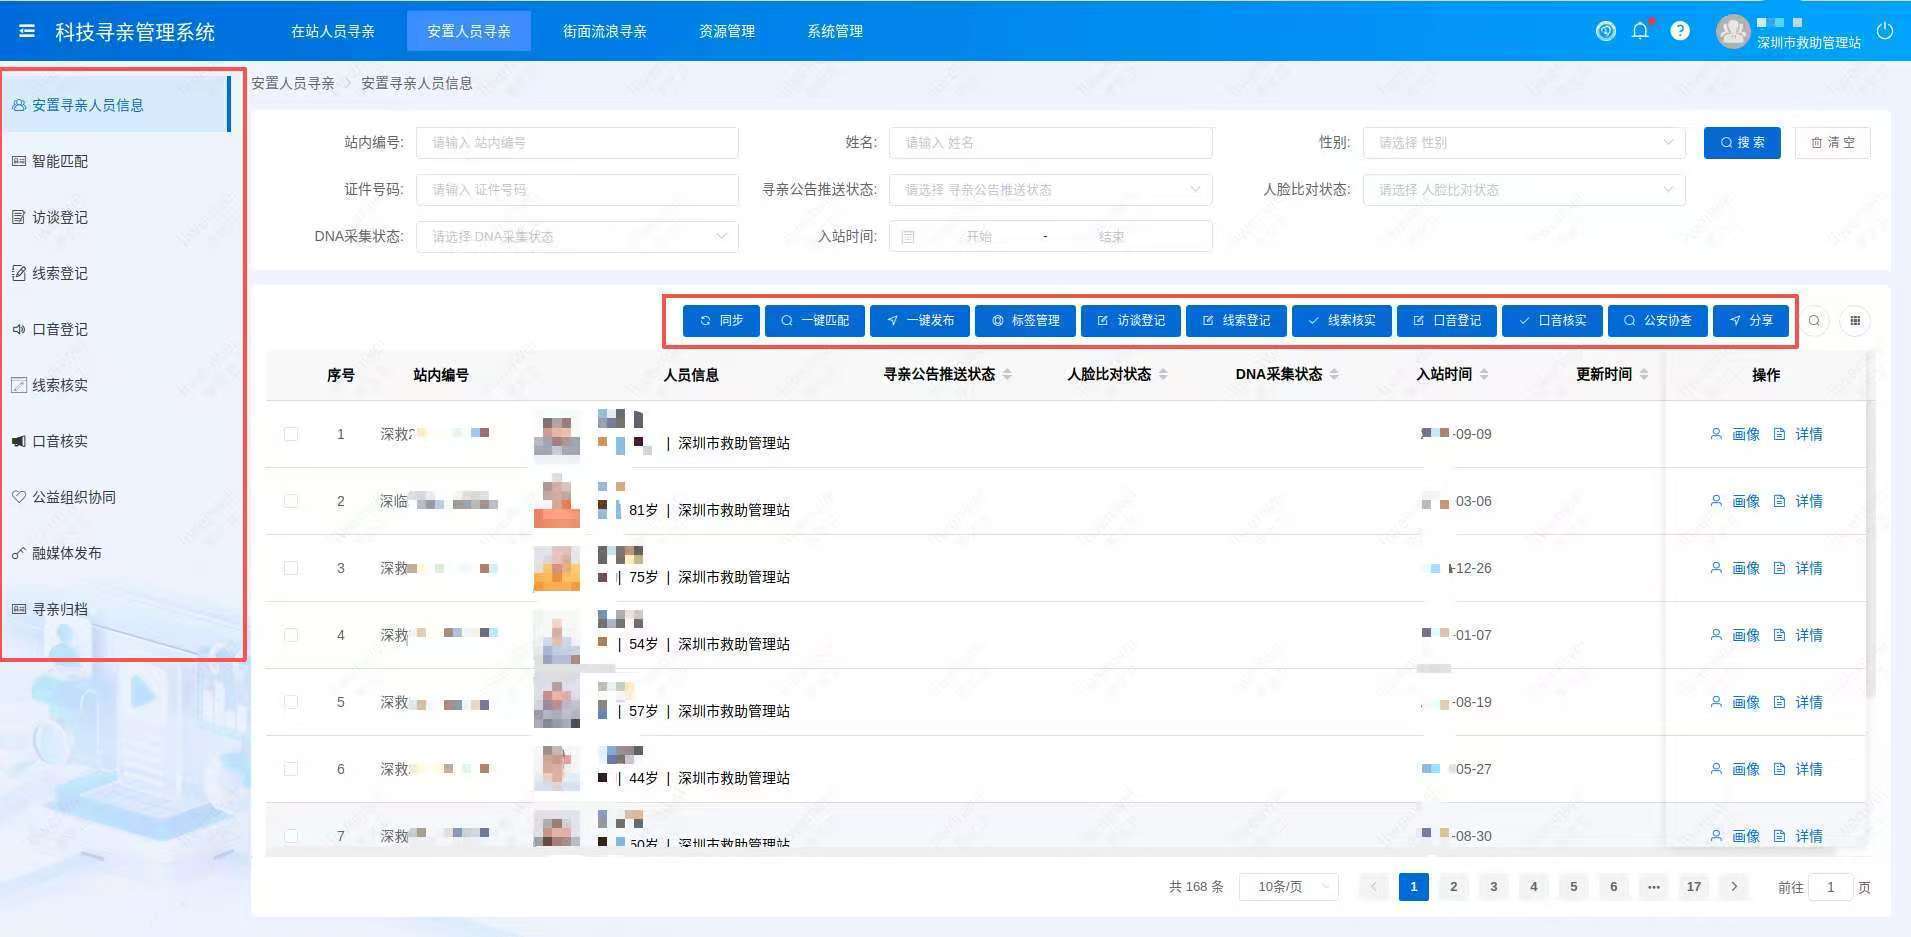This screenshot has width=1911, height=937.
Task: Select the checkbox for row 3
Action: coord(291,568)
